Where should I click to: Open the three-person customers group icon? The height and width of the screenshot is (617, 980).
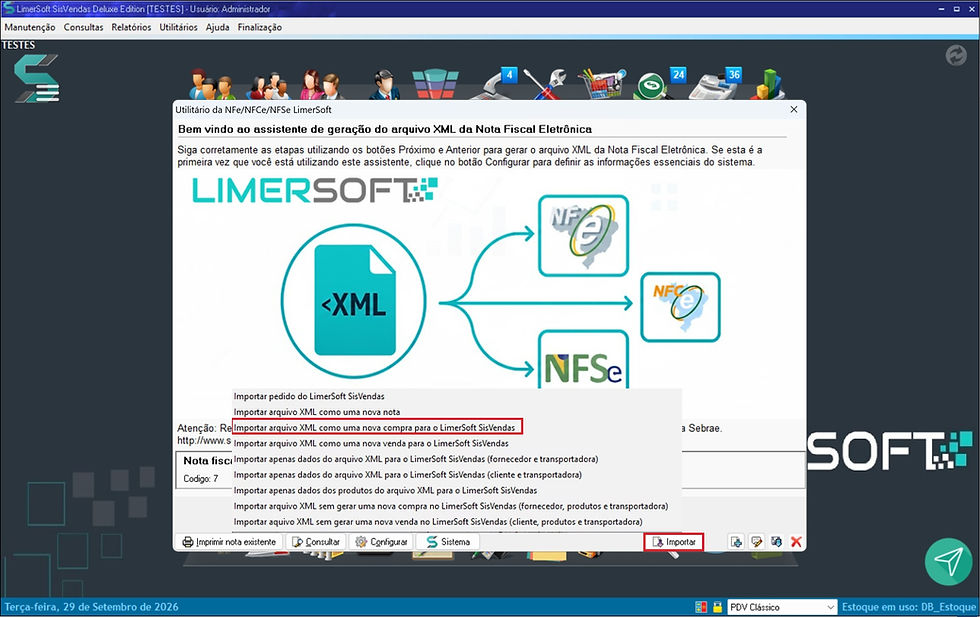[212, 84]
